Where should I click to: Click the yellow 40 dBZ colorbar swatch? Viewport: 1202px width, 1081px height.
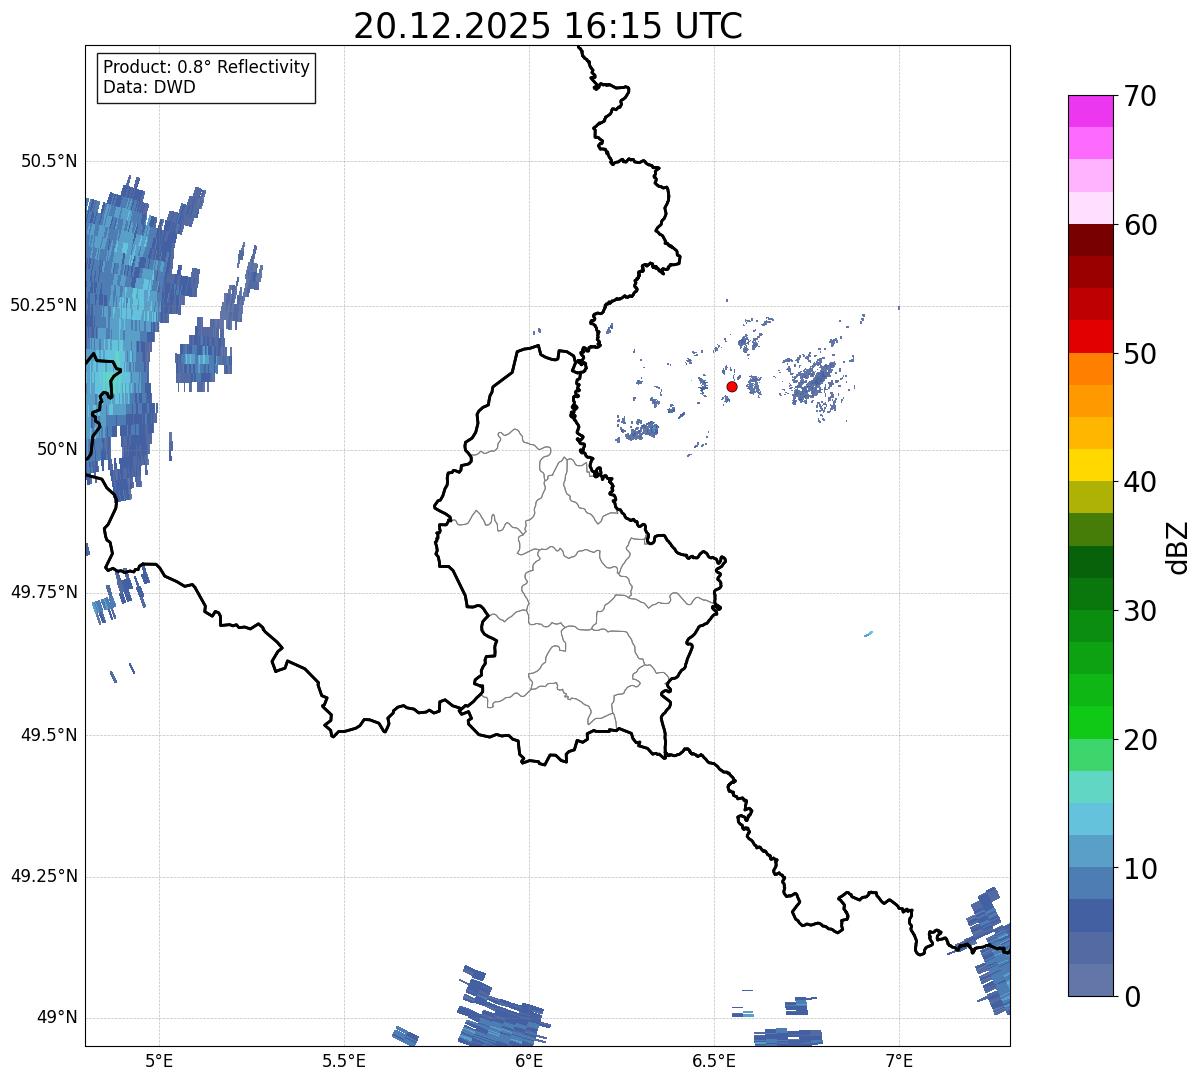[x=1090, y=465]
